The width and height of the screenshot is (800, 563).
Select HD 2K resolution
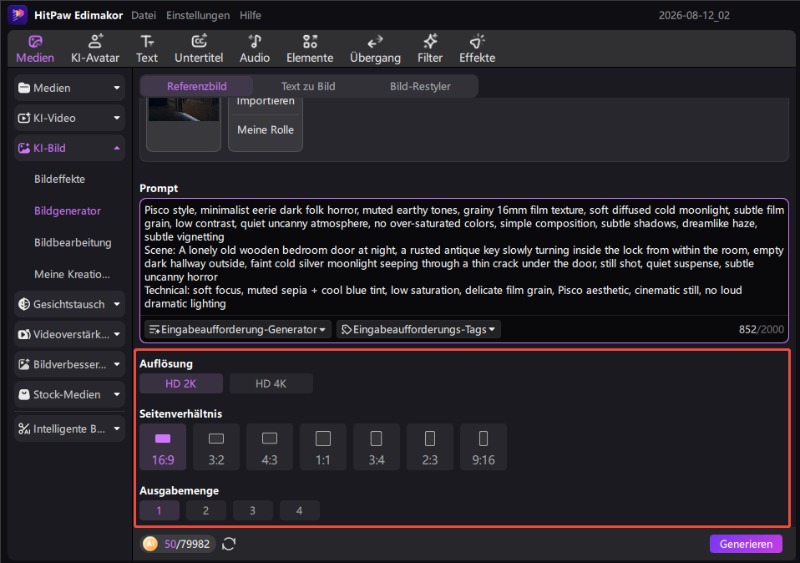[181, 383]
